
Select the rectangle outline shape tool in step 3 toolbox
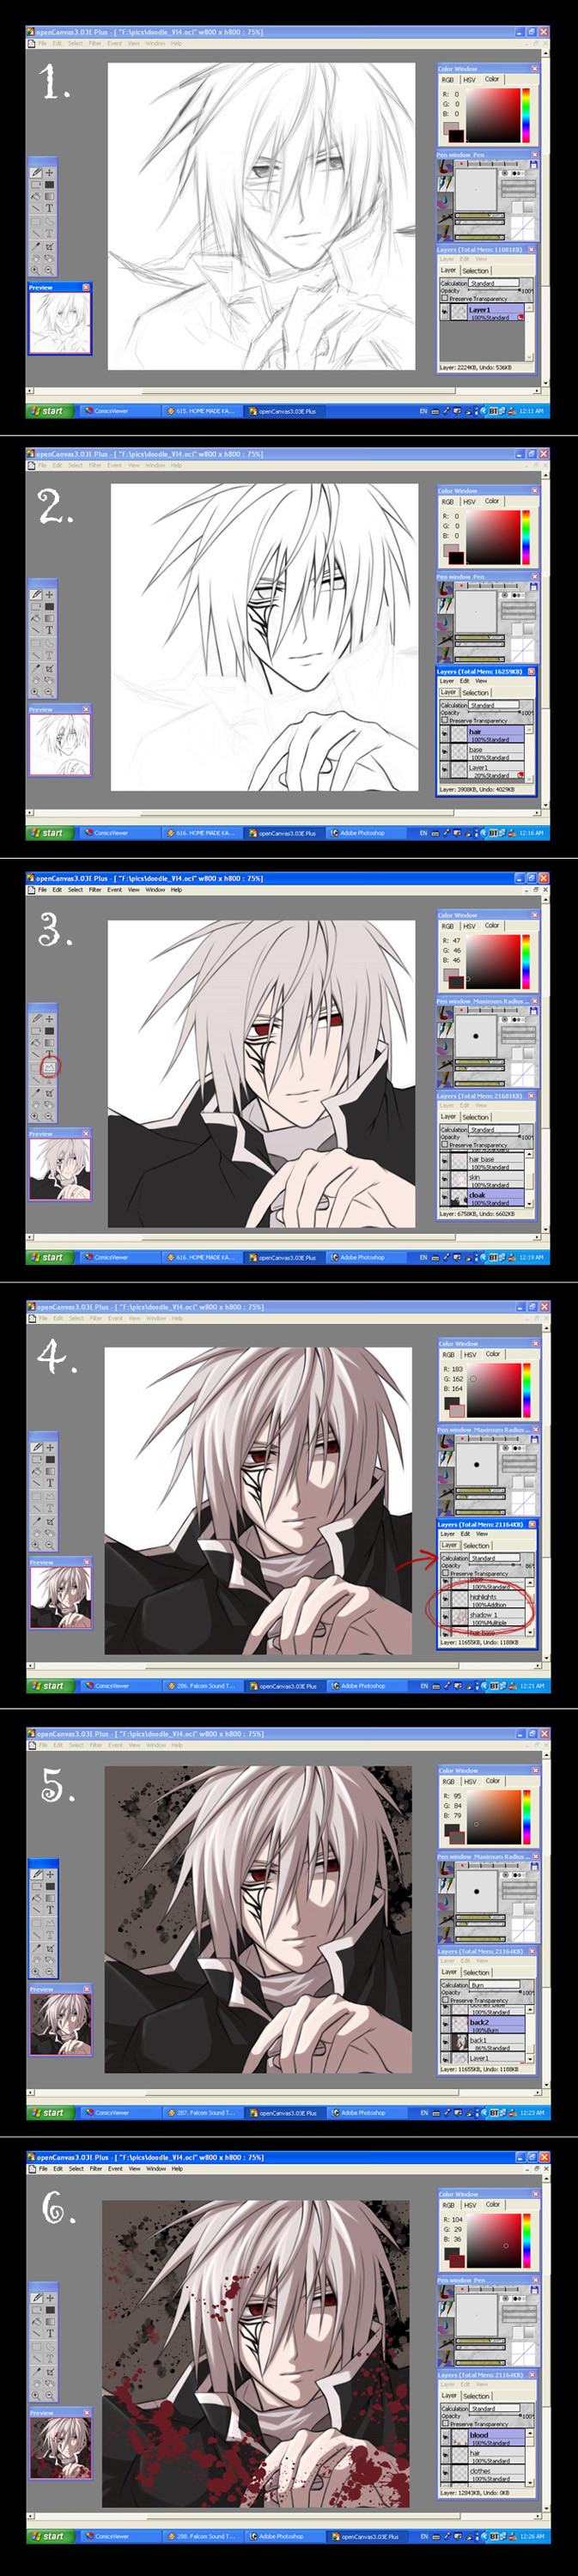coord(36,1032)
